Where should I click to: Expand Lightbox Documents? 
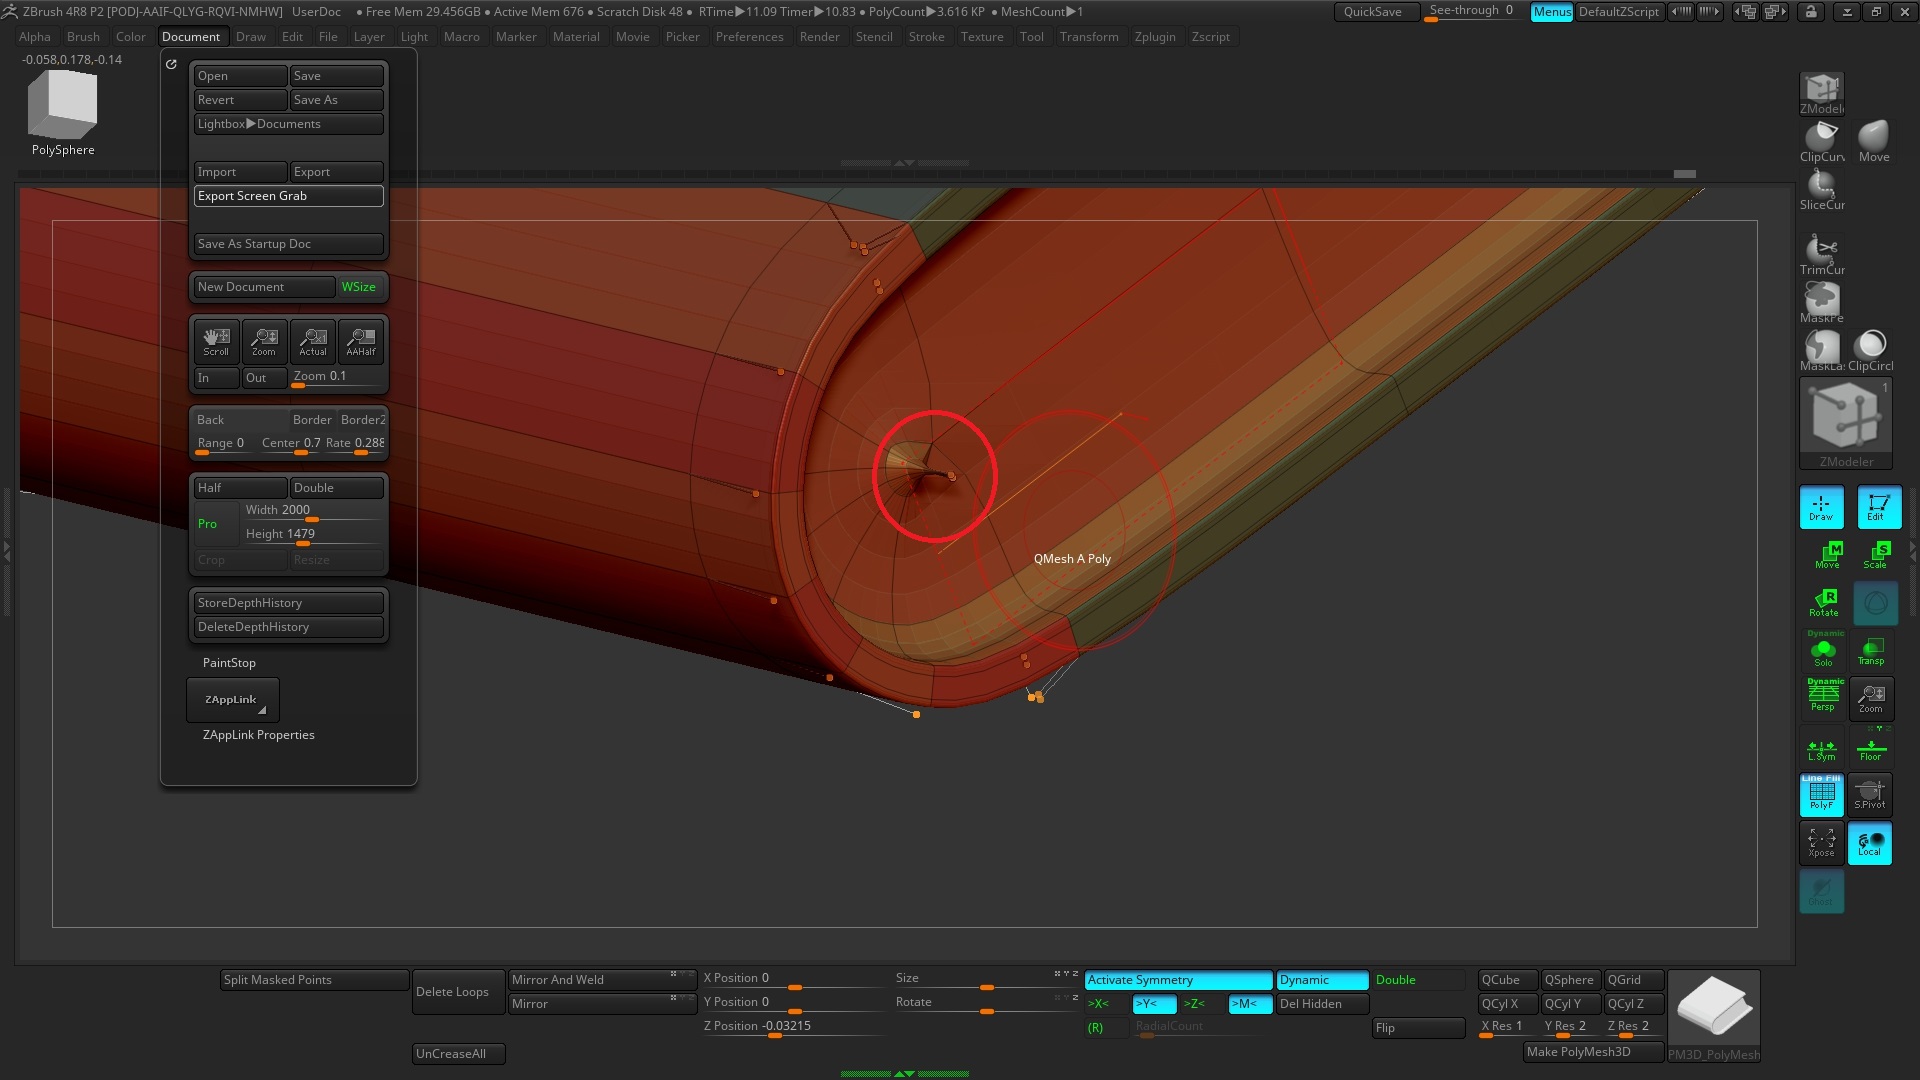click(x=288, y=124)
